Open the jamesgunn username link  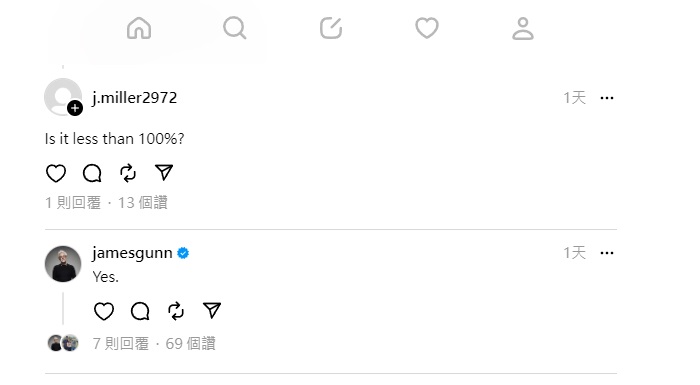[132, 253]
